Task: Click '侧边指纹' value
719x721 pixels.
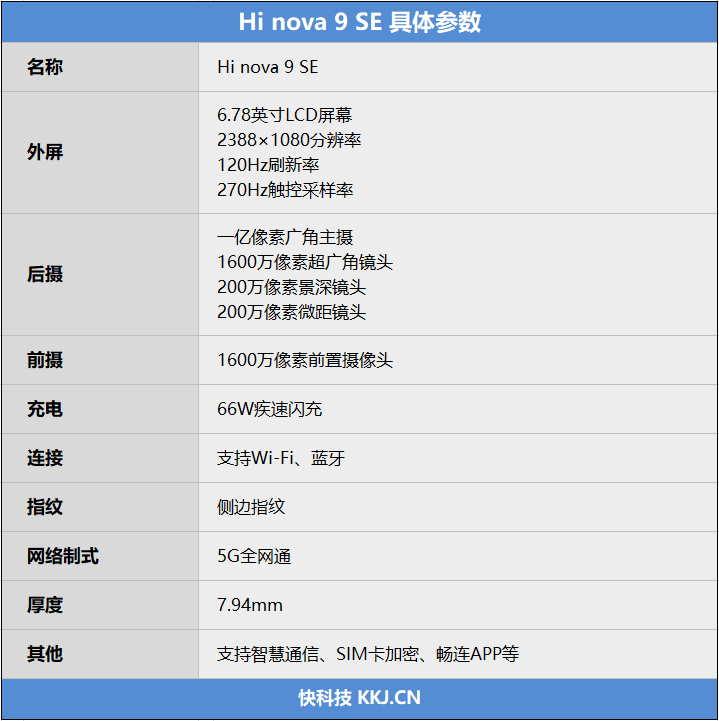Action: pos(251,507)
